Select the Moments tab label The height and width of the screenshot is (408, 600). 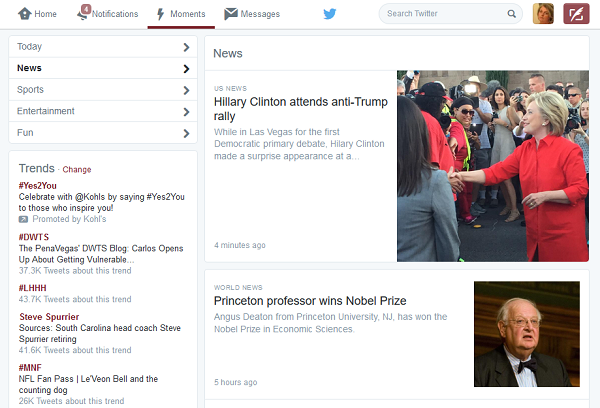point(188,14)
